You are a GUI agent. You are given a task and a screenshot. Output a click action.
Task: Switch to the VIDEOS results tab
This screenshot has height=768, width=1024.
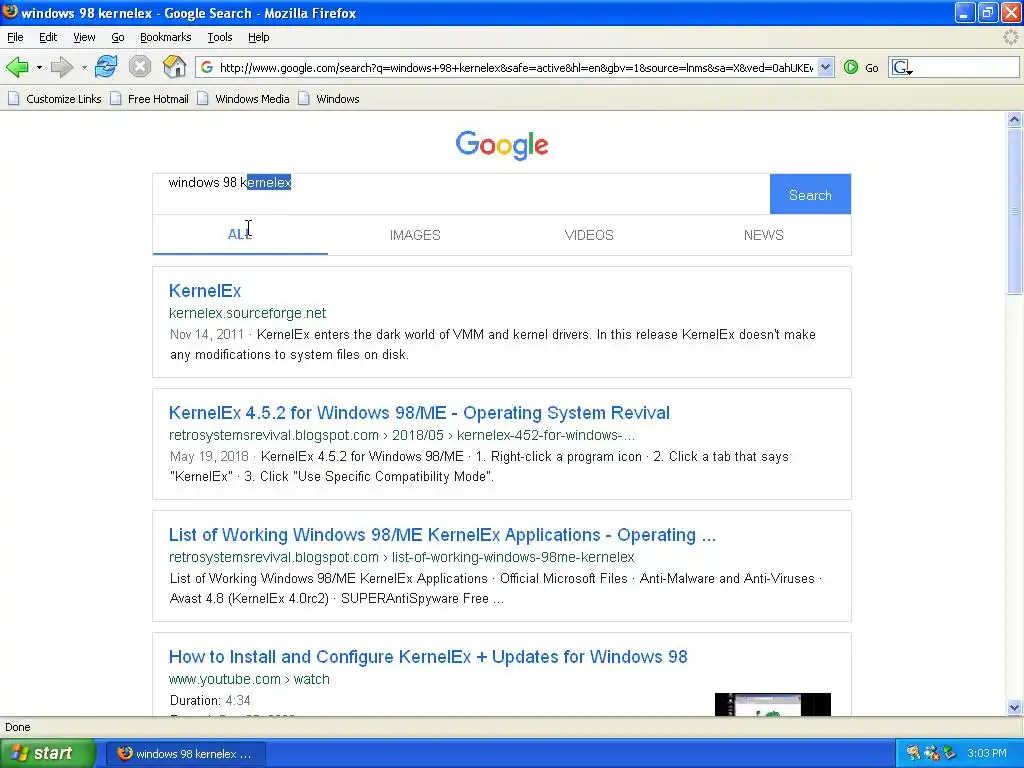click(589, 235)
